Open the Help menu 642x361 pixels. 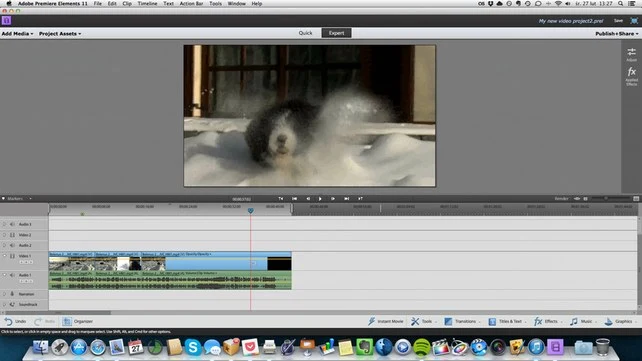point(257,3)
